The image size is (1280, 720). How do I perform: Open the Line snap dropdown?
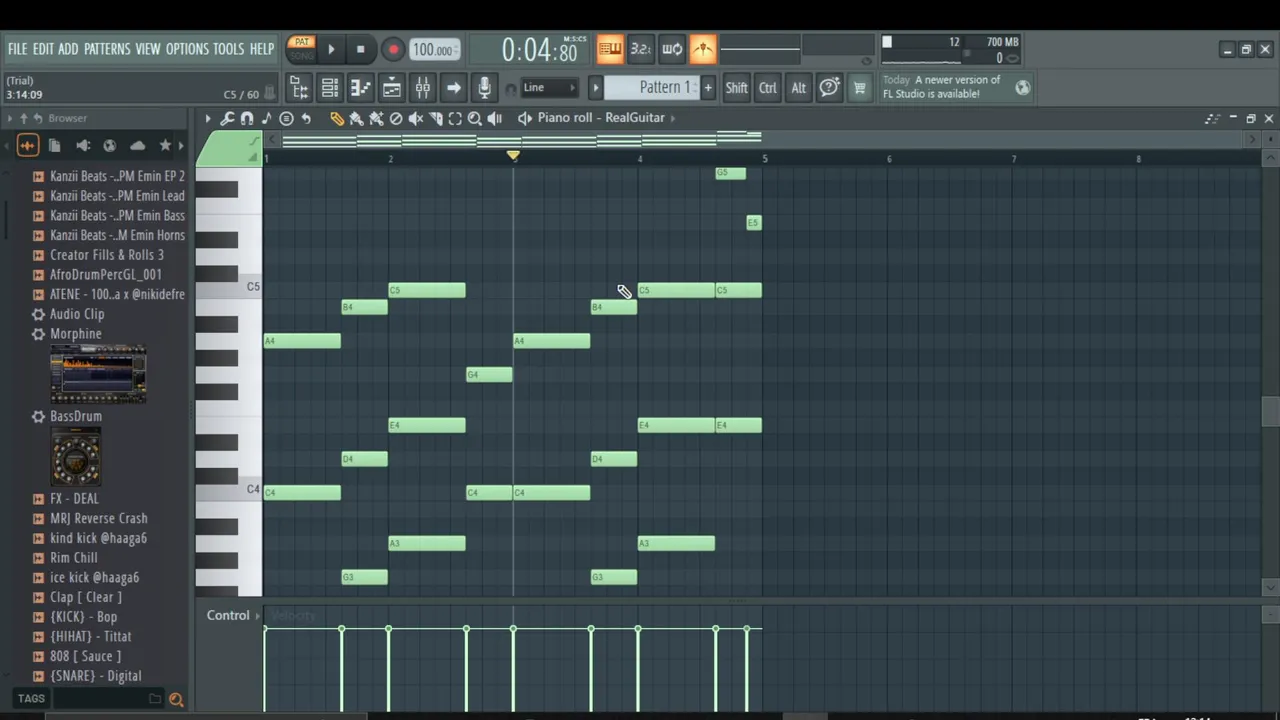549,88
